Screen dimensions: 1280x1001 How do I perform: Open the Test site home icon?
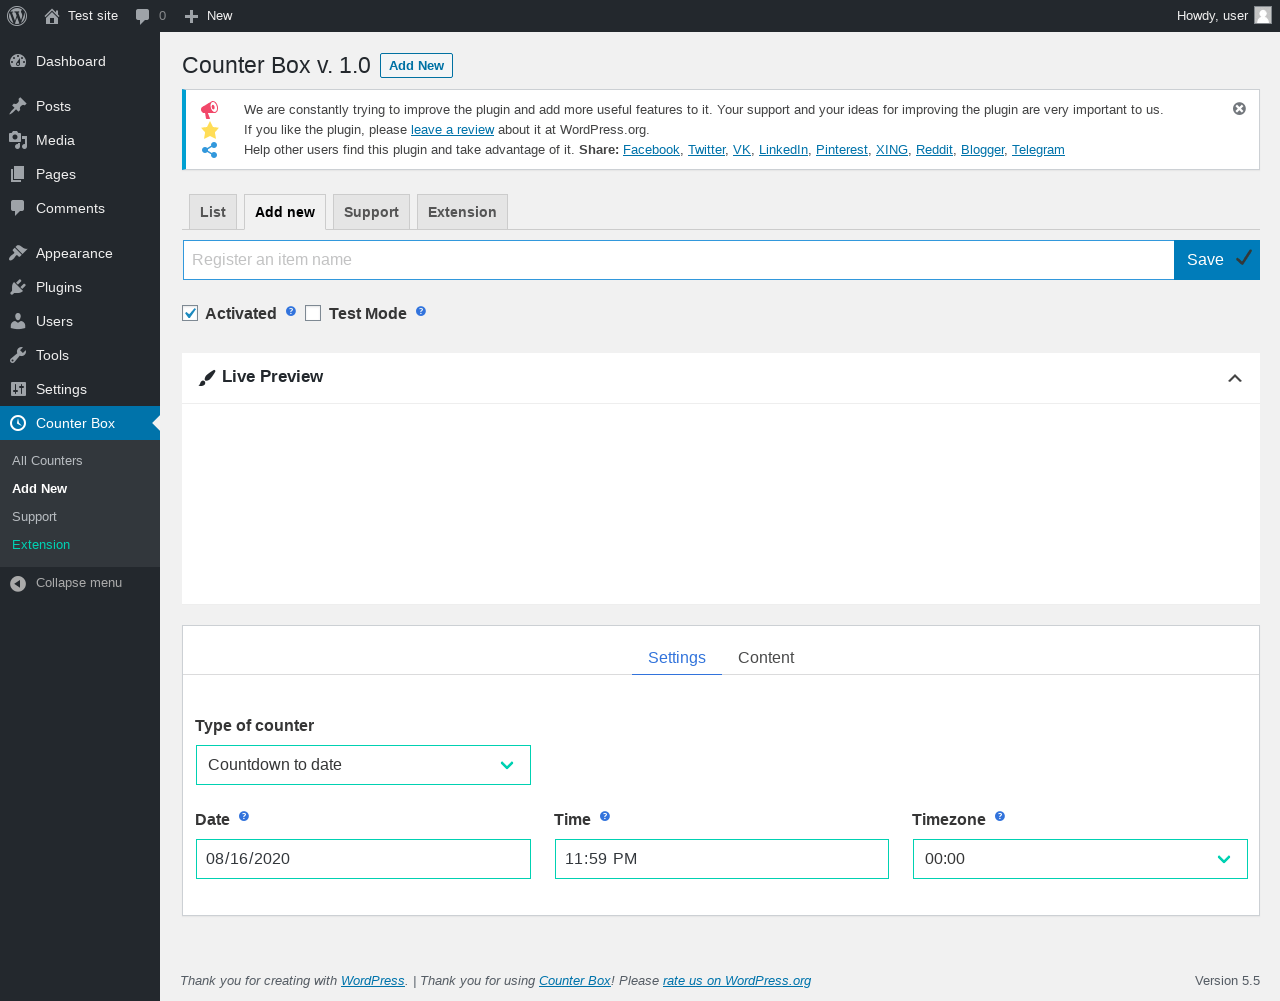[52, 16]
